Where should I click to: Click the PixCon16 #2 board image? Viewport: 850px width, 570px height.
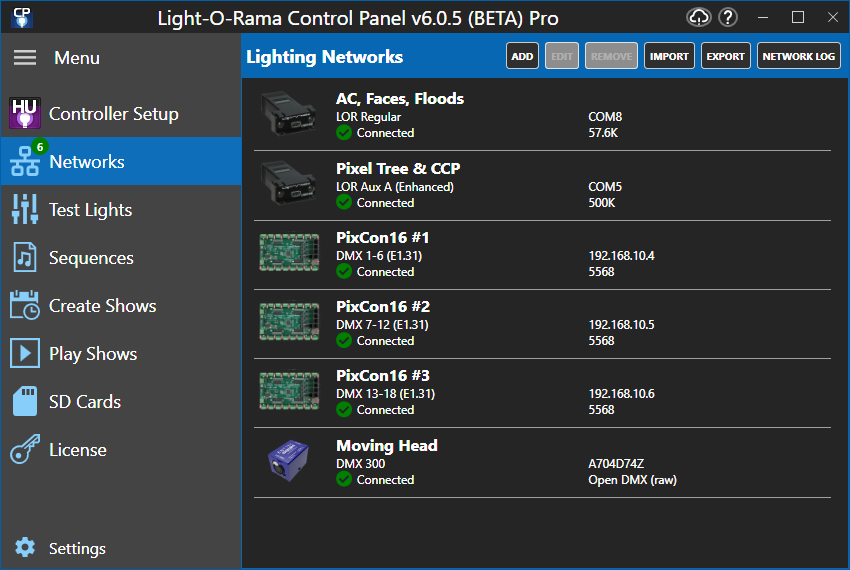[289, 321]
